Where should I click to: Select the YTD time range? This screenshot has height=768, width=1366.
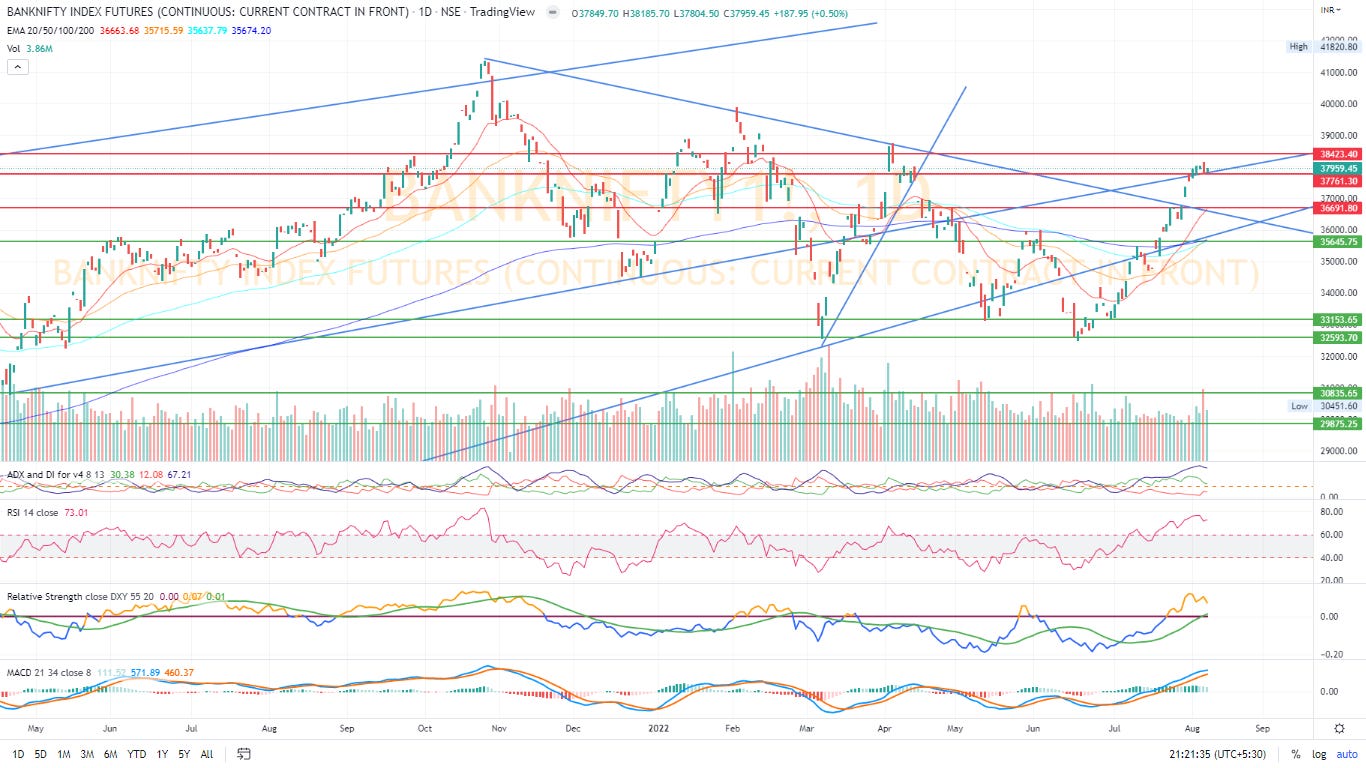[137, 754]
